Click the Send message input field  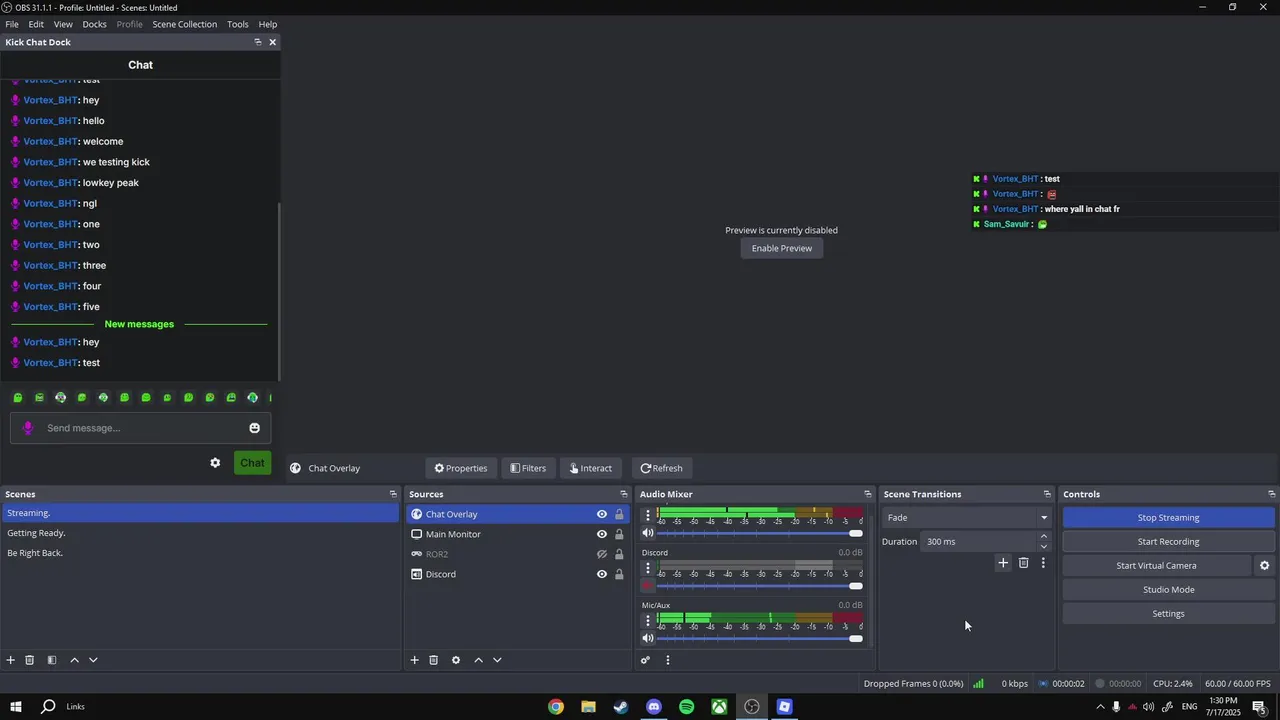pyautogui.click(x=140, y=428)
